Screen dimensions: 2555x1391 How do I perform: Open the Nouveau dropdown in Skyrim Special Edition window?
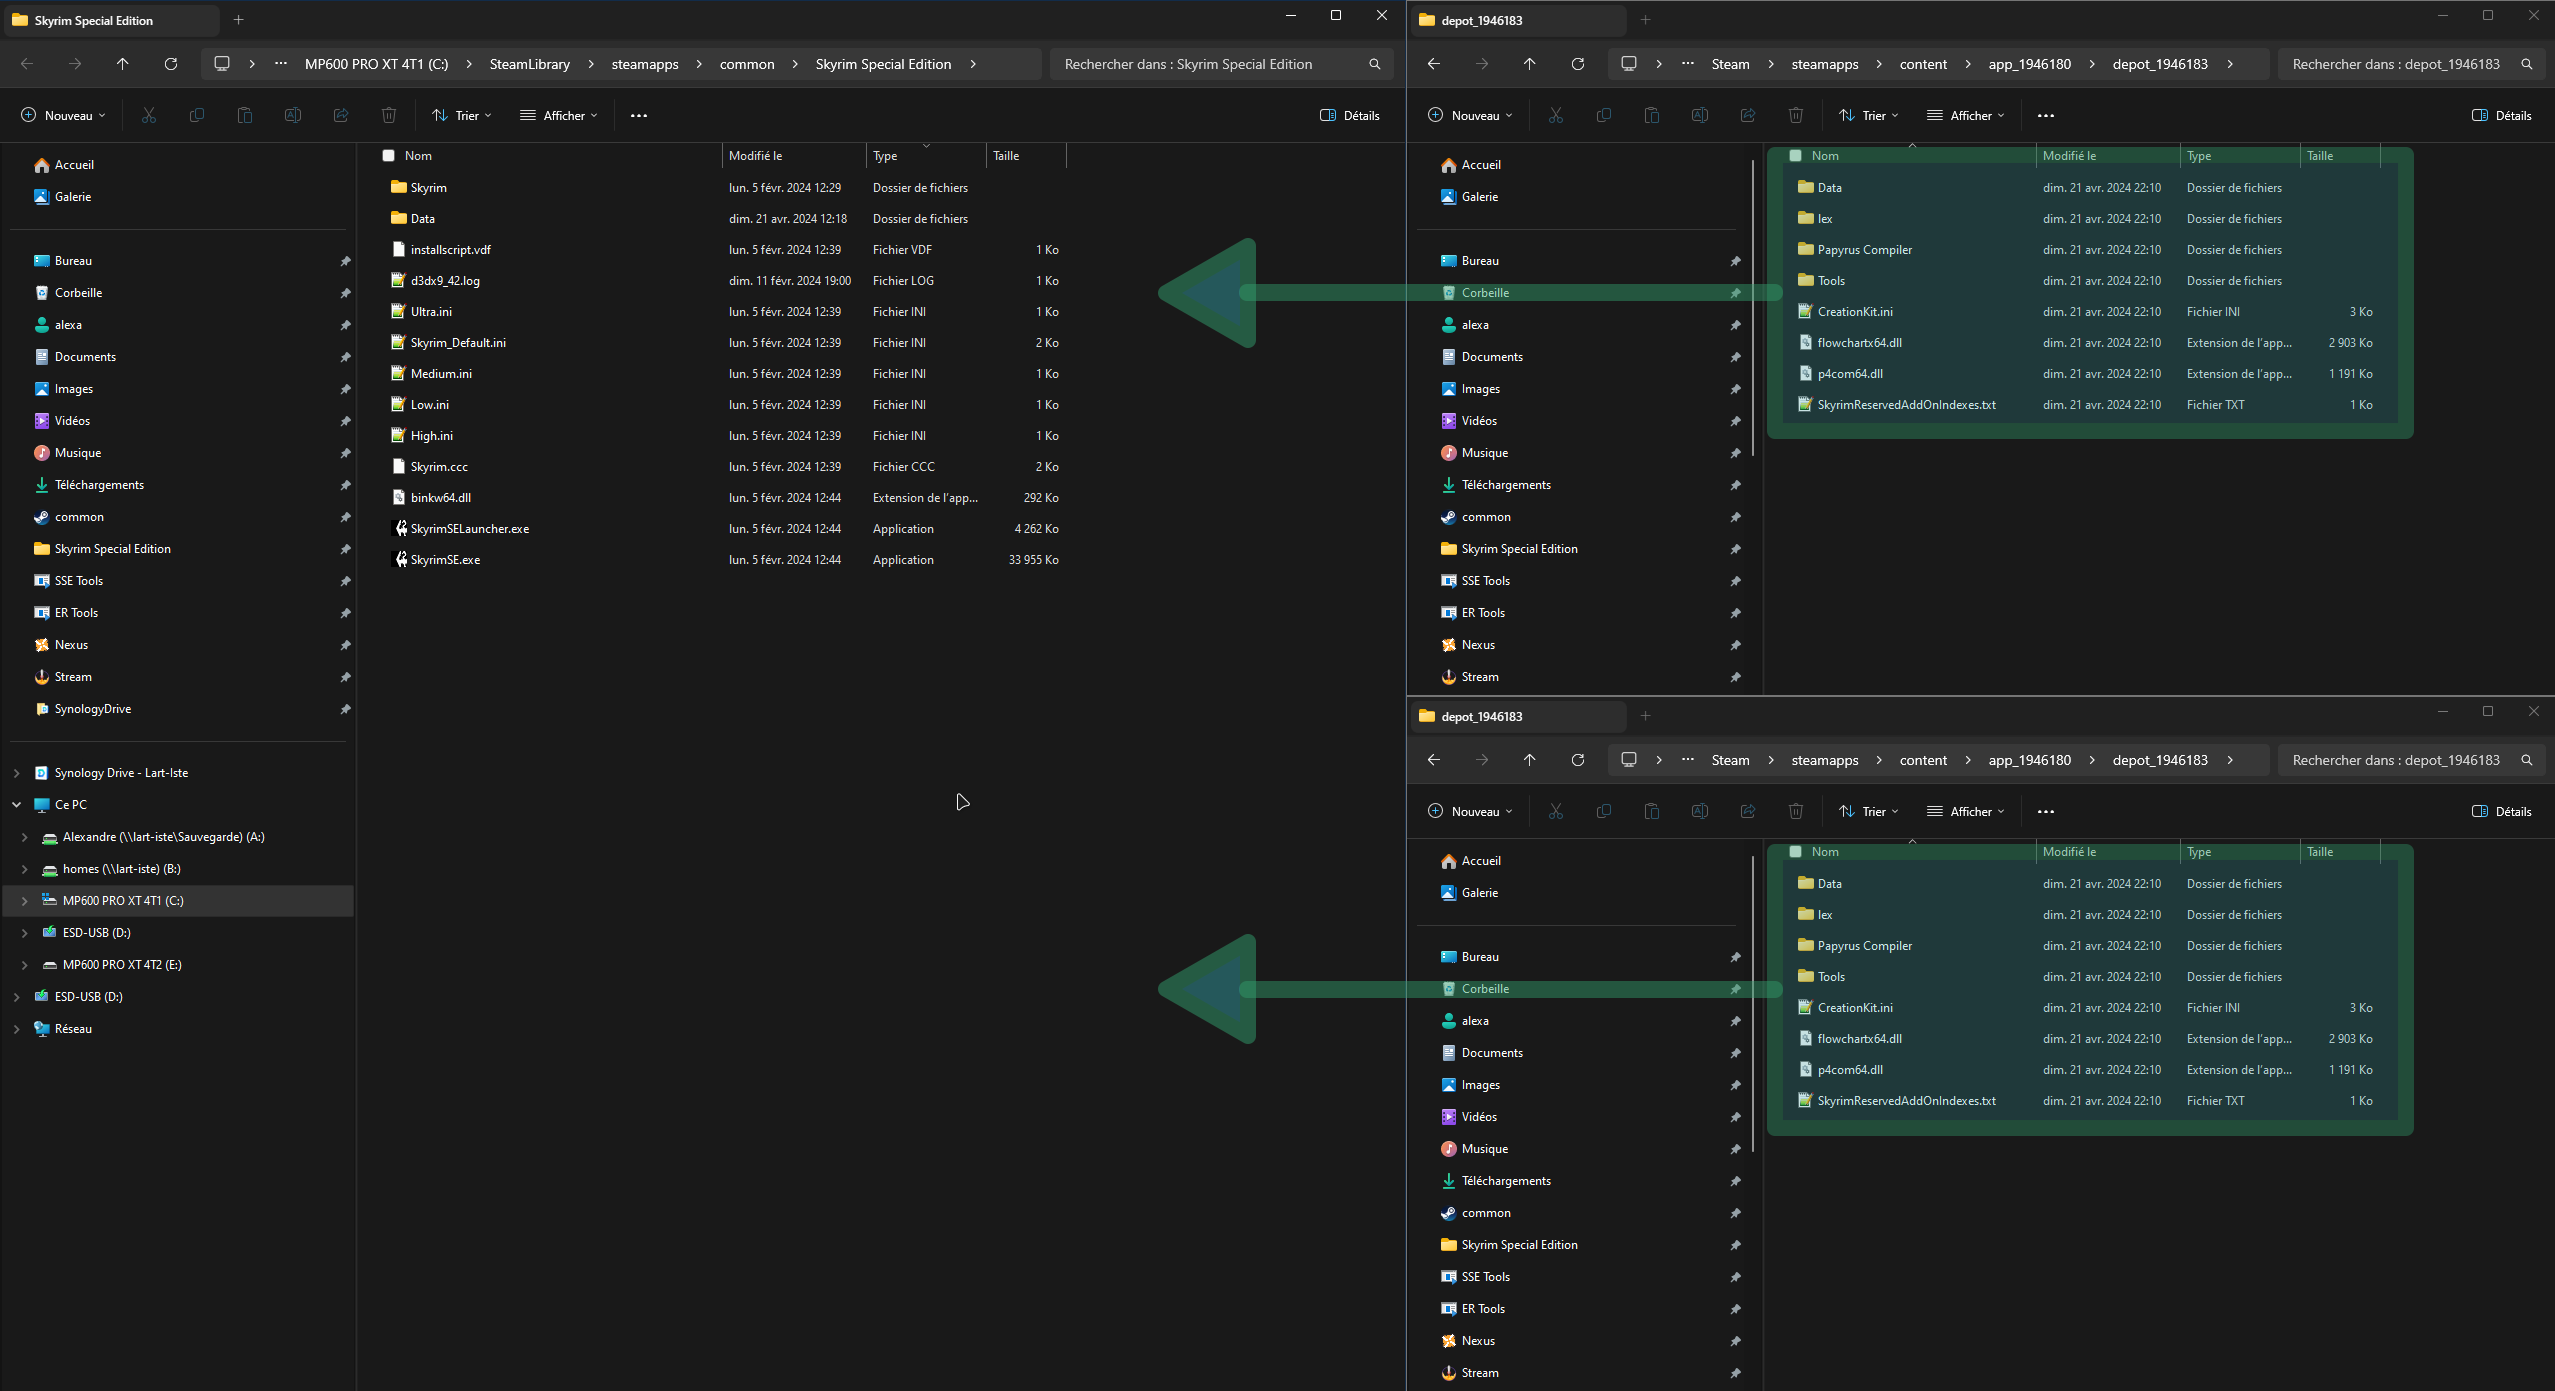click(x=64, y=116)
